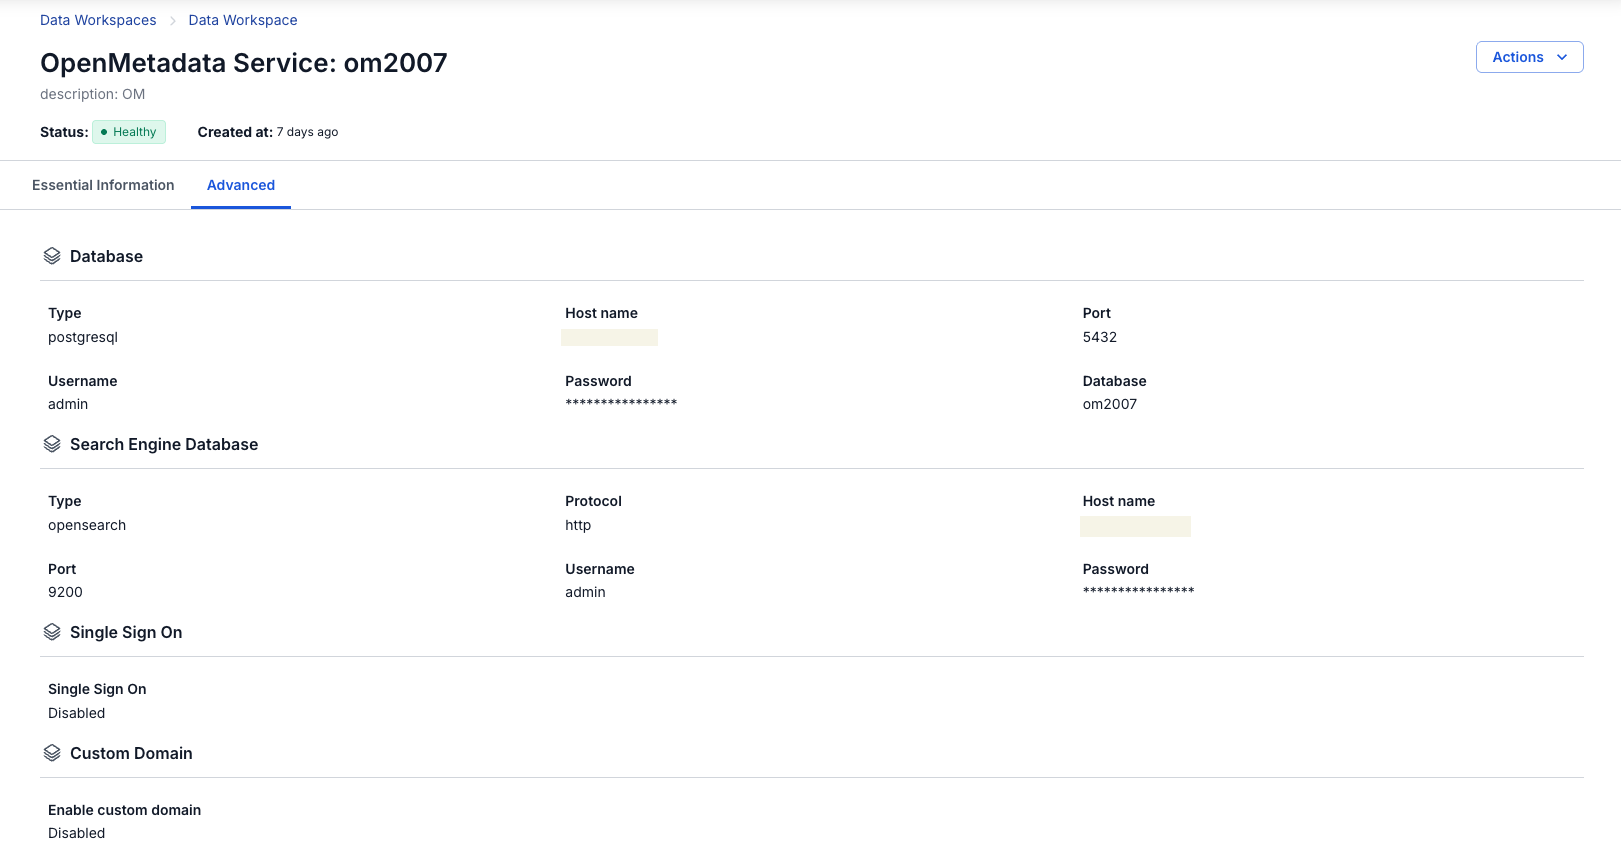Click the redacted Database host name value
This screenshot has width=1621, height=857.
(x=610, y=337)
